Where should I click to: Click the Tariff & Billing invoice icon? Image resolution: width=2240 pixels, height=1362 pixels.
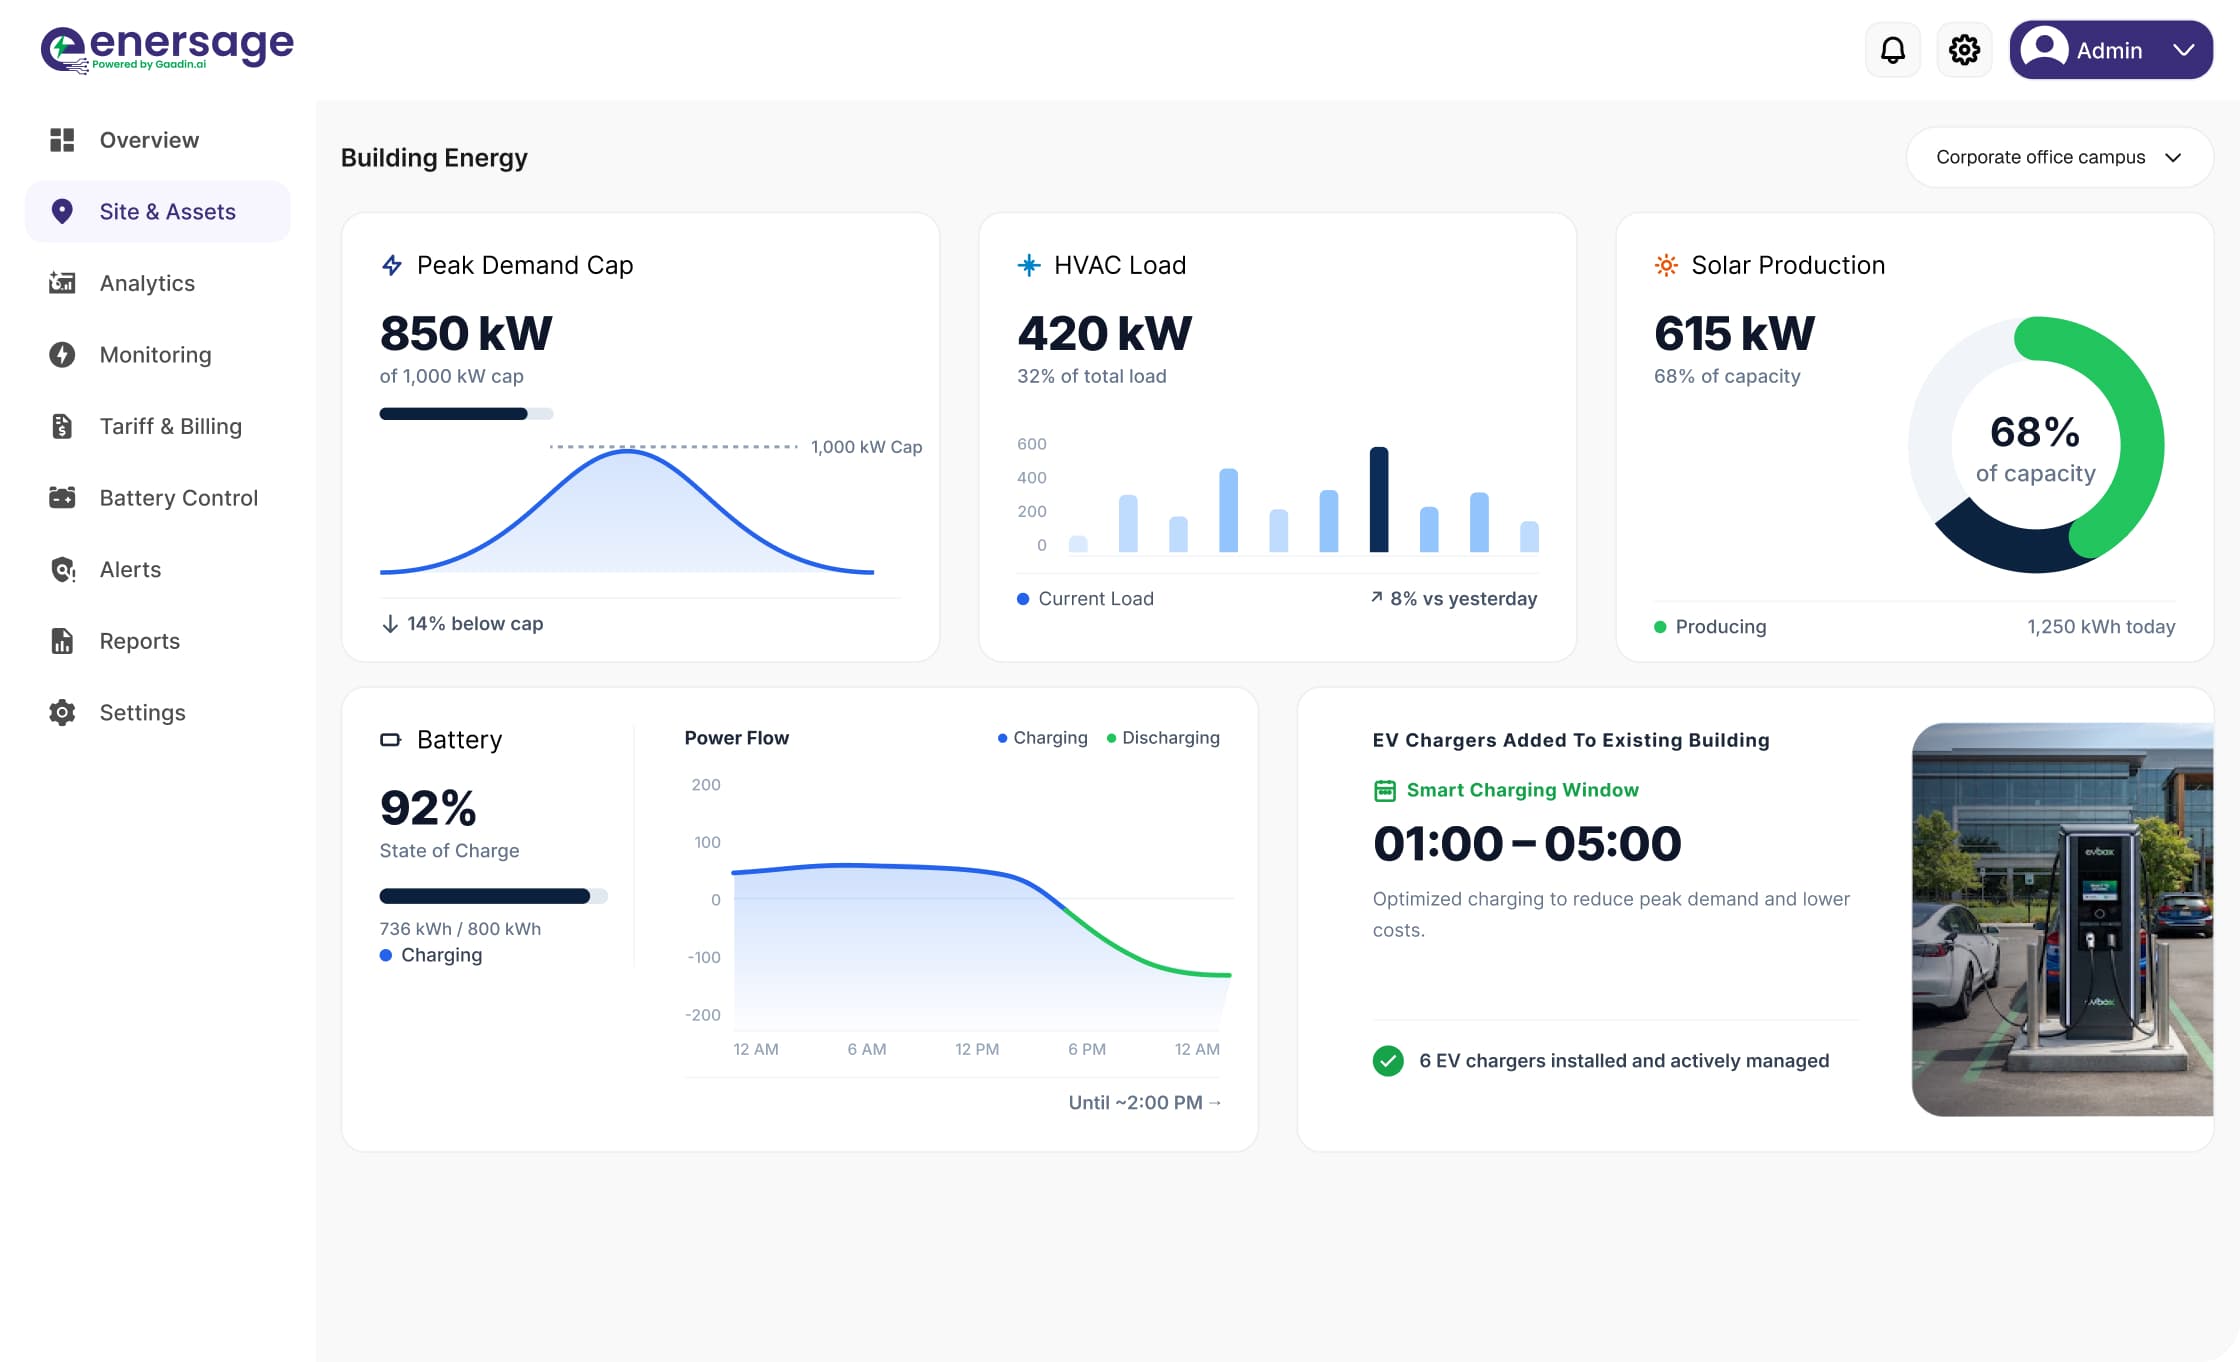click(x=62, y=426)
